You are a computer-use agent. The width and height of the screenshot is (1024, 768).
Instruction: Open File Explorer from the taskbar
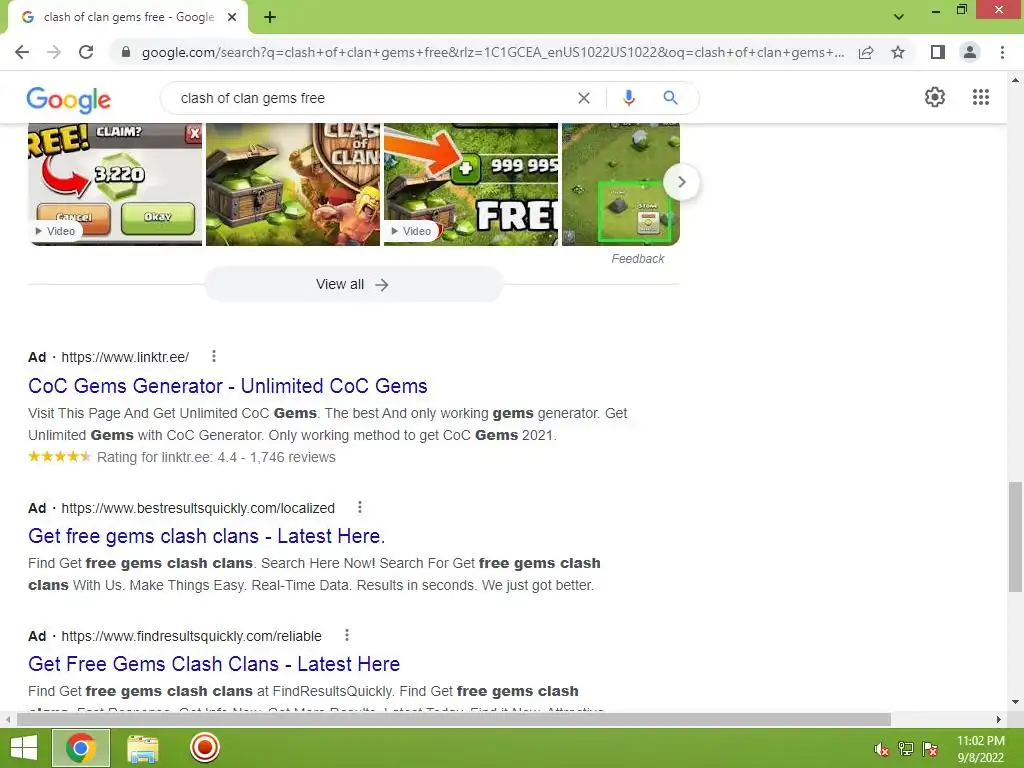pos(142,748)
